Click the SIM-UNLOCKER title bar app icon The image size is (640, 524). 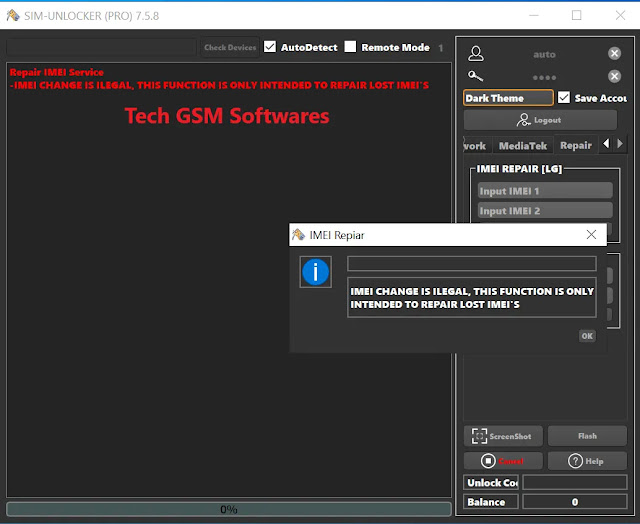pos(13,16)
